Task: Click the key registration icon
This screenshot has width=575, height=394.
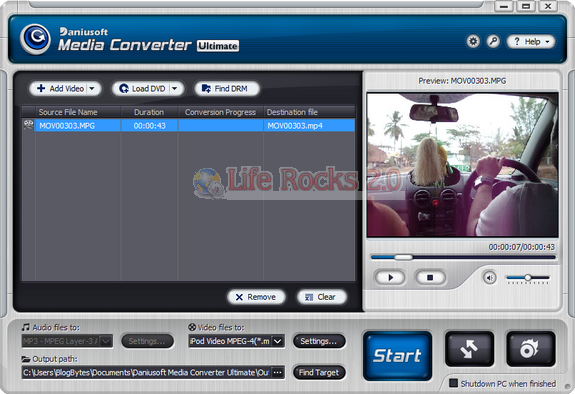Action: 493,41
